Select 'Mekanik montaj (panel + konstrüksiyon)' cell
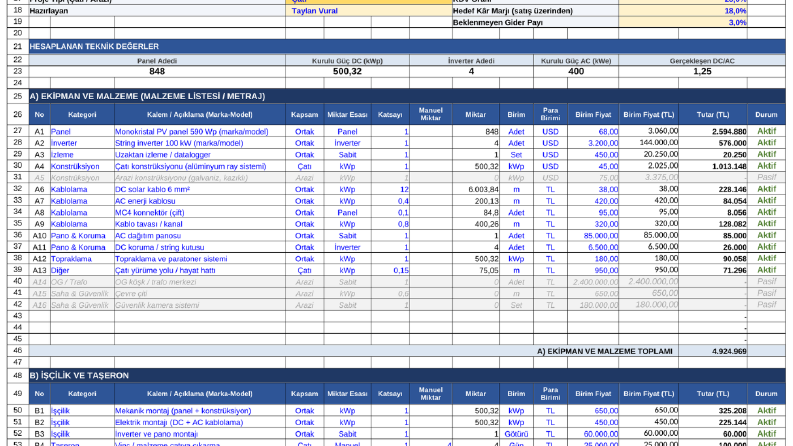Image resolution: width=793 pixels, height=446 pixels. point(200,411)
